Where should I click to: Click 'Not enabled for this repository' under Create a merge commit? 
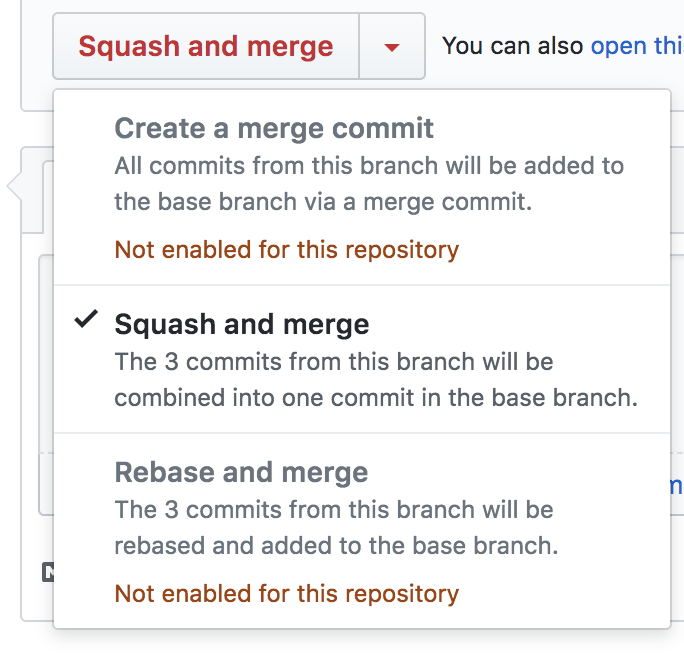point(287,250)
